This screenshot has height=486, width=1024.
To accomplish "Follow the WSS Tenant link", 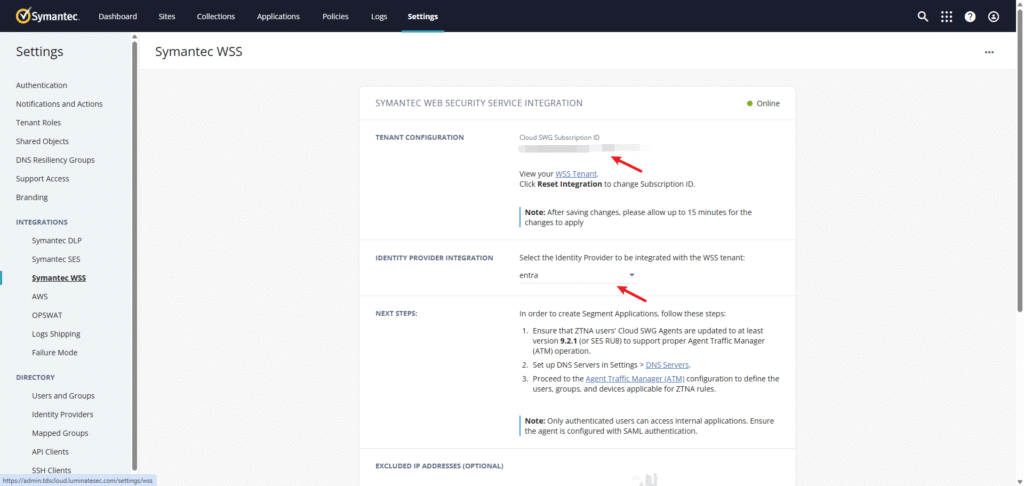I will (x=576, y=174).
